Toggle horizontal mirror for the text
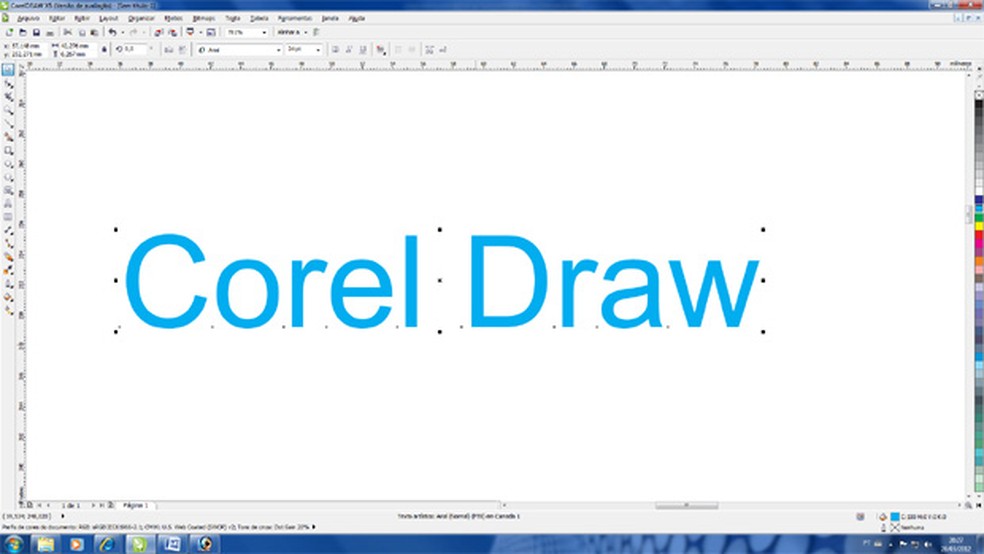The width and height of the screenshot is (984, 554). click(169, 50)
